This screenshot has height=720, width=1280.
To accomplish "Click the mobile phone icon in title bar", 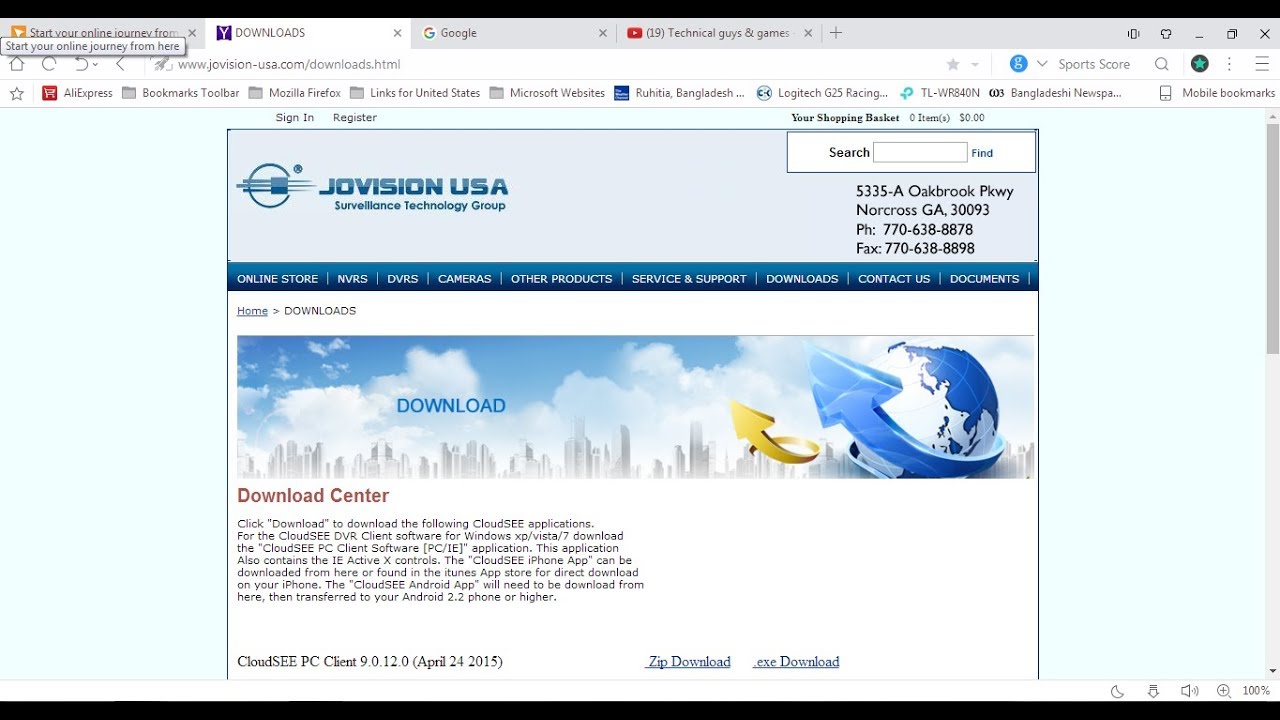I will point(1133,33).
